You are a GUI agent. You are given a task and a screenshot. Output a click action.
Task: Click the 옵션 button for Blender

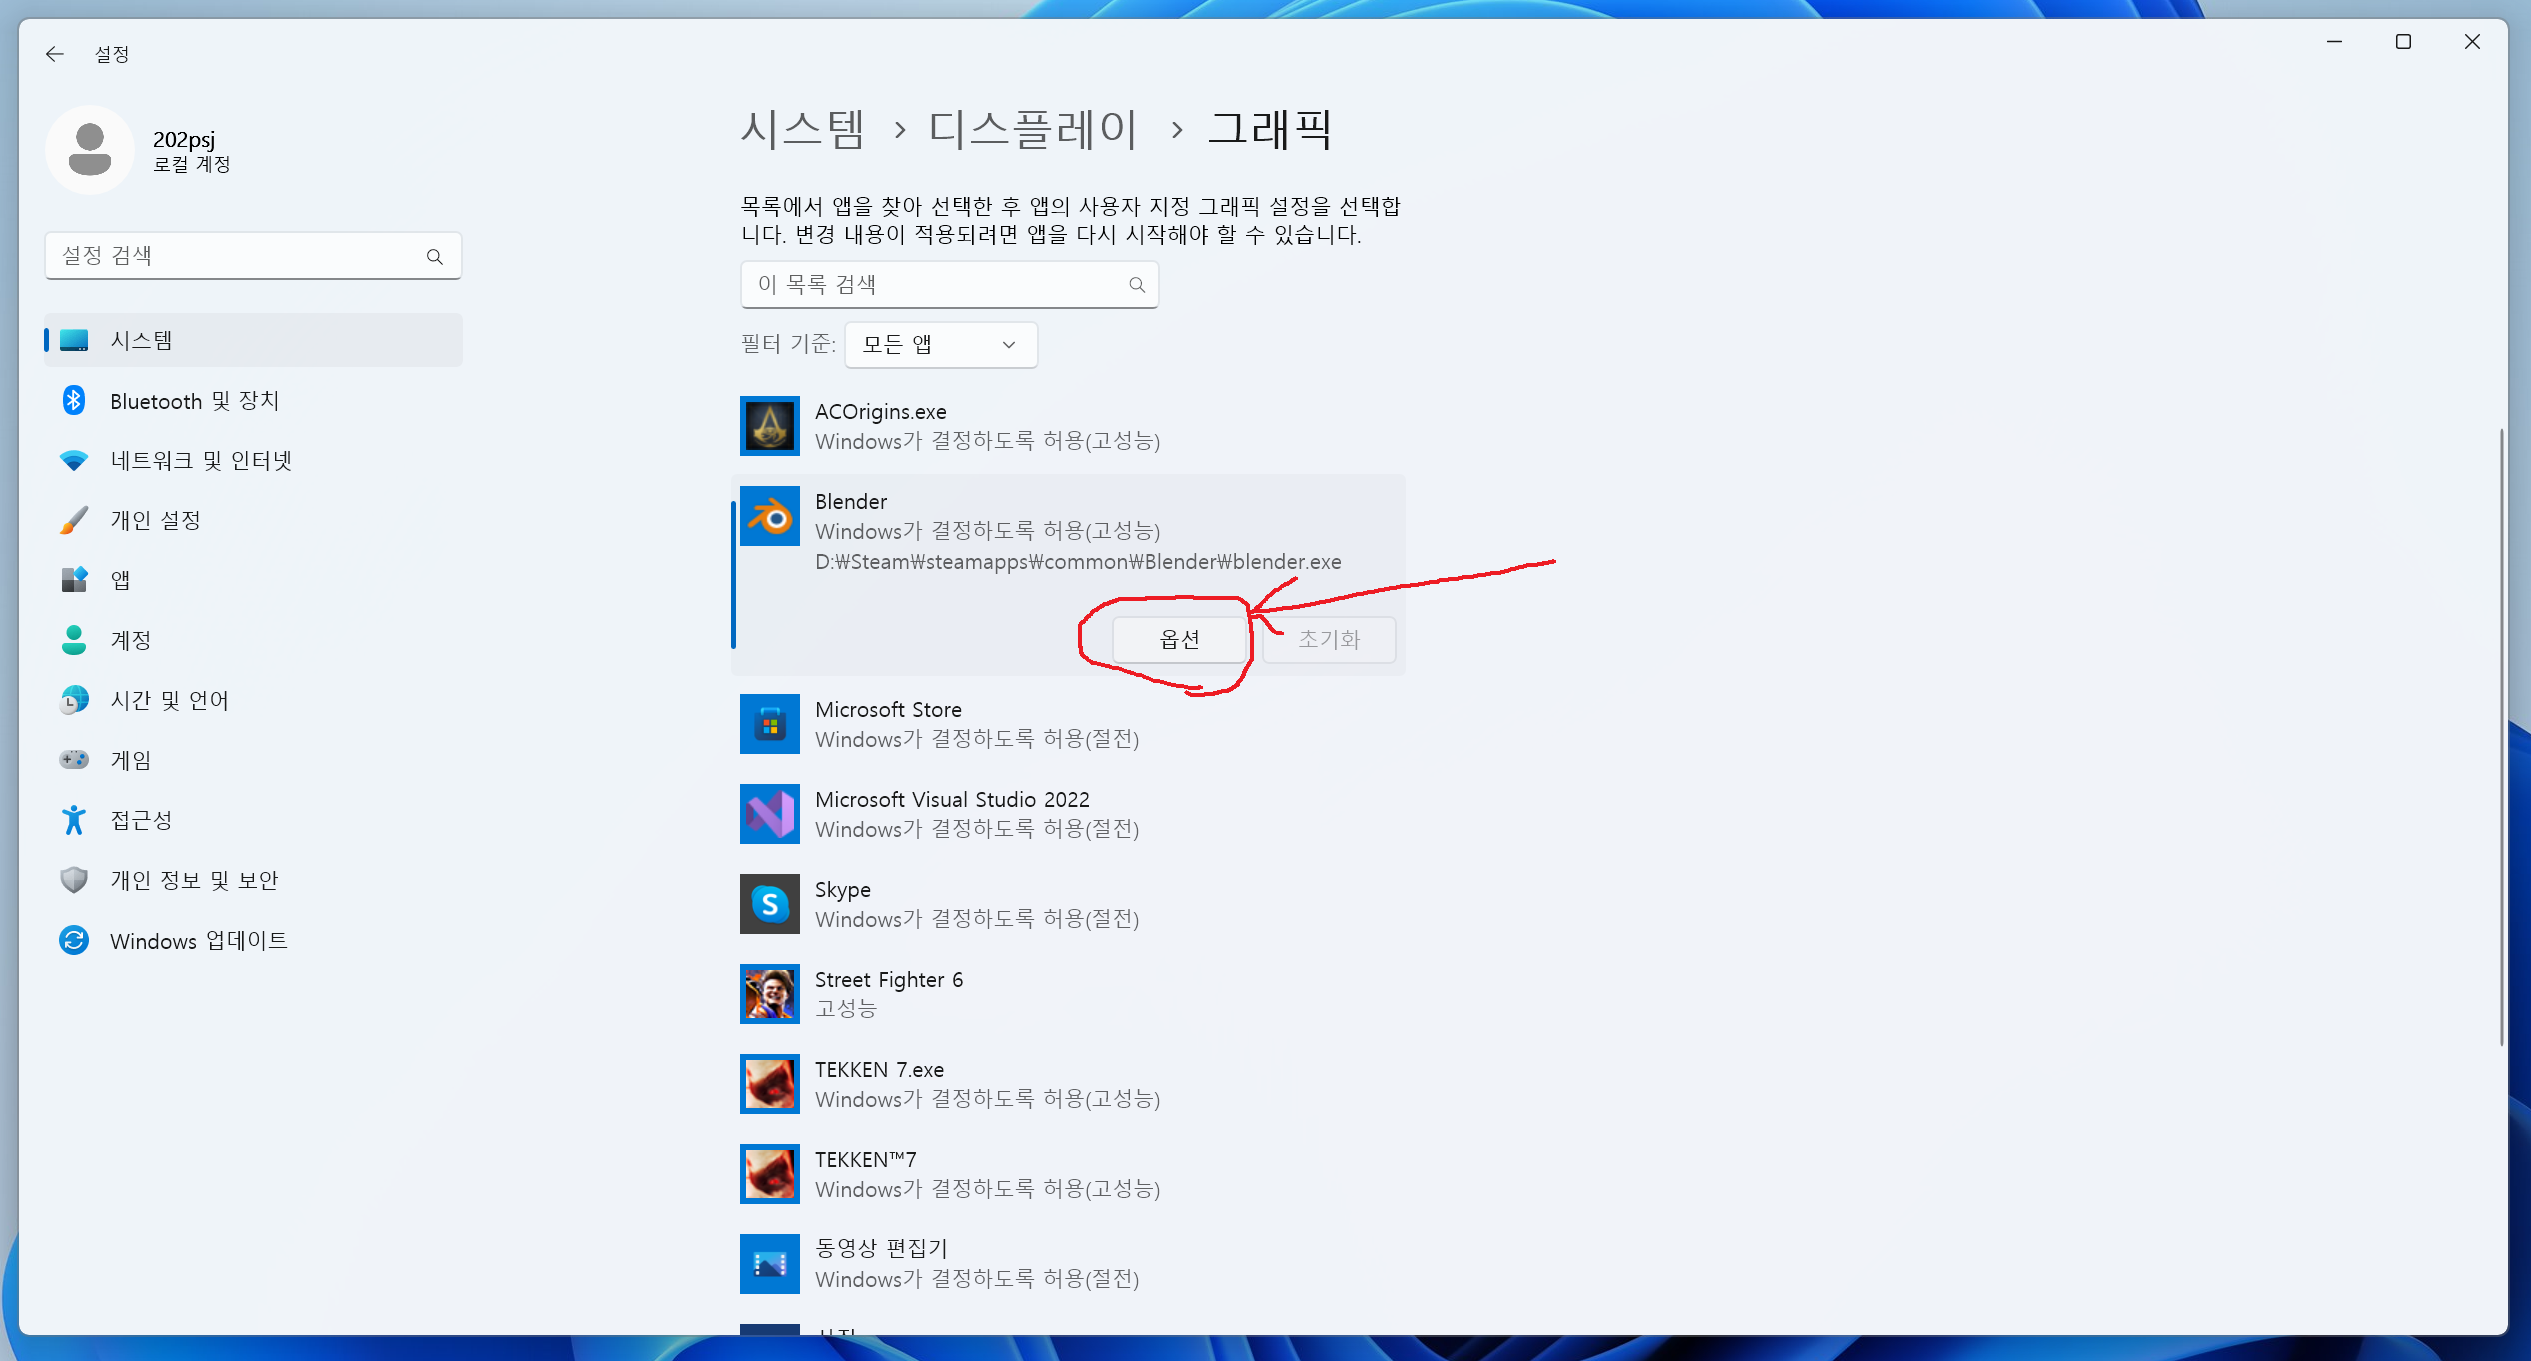click(1179, 640)
